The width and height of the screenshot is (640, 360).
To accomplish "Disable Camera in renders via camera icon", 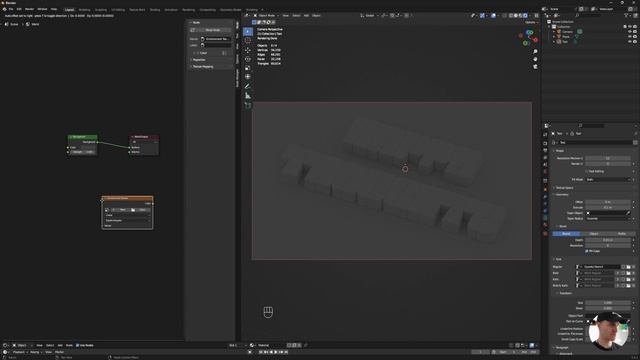I will tap(635, 31).
